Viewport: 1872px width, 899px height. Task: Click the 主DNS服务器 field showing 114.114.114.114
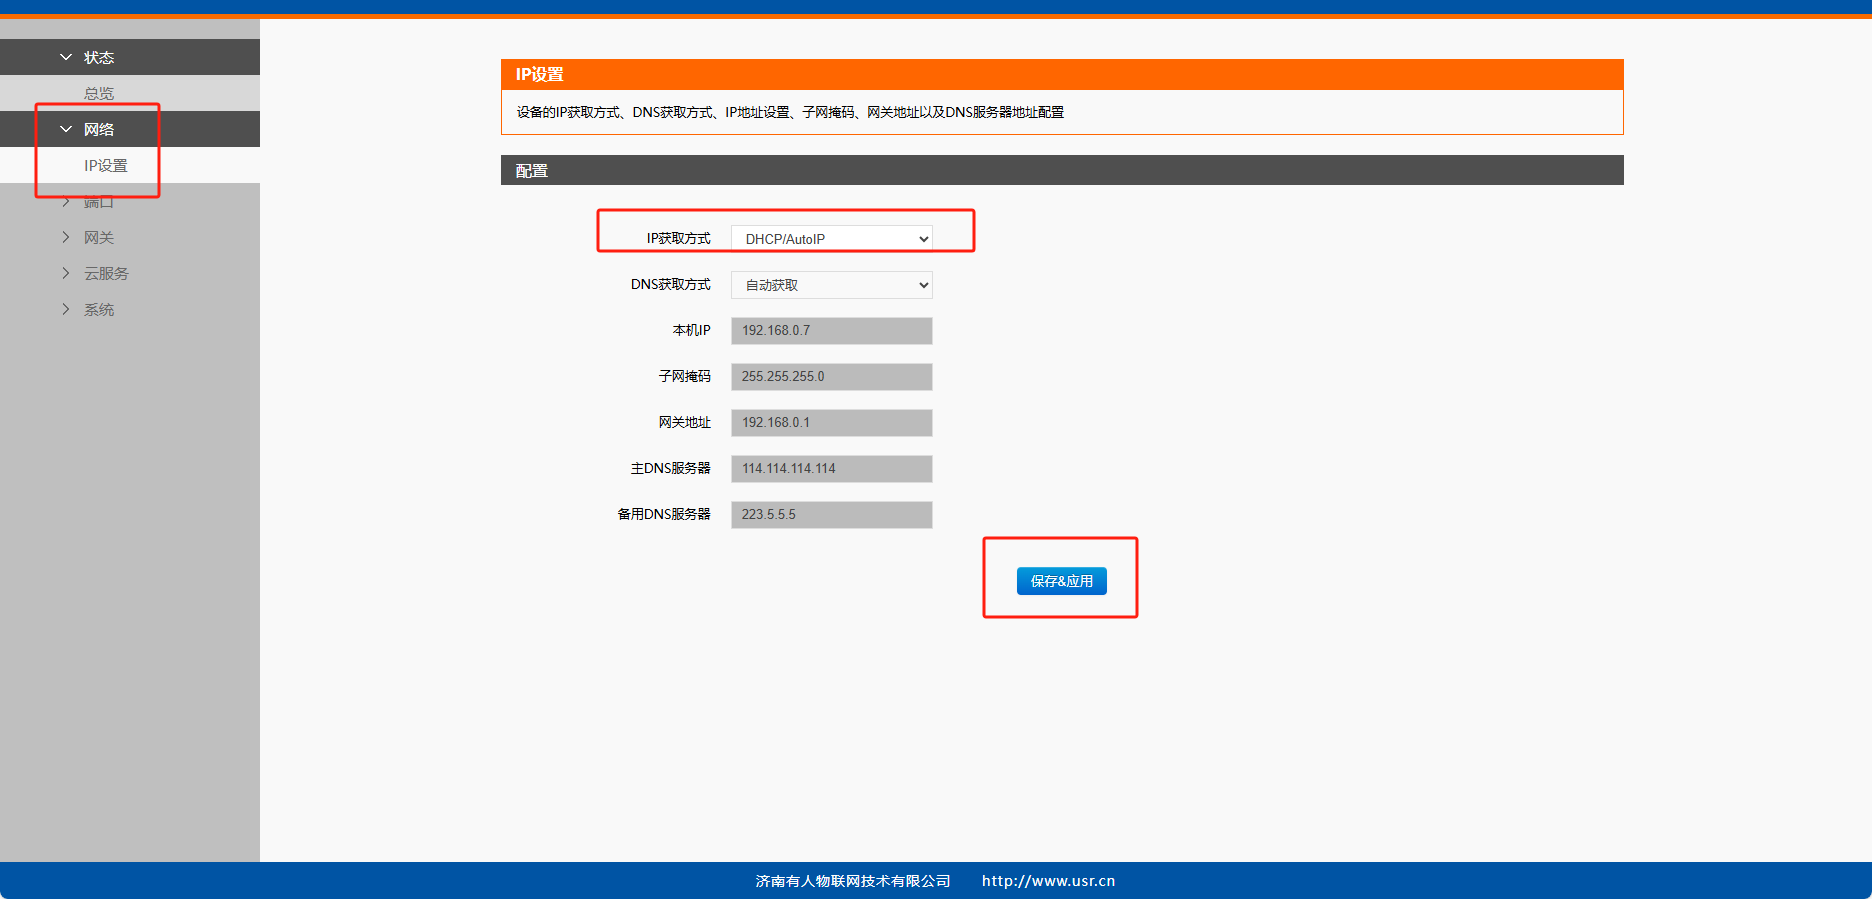[x=831, y=469]
